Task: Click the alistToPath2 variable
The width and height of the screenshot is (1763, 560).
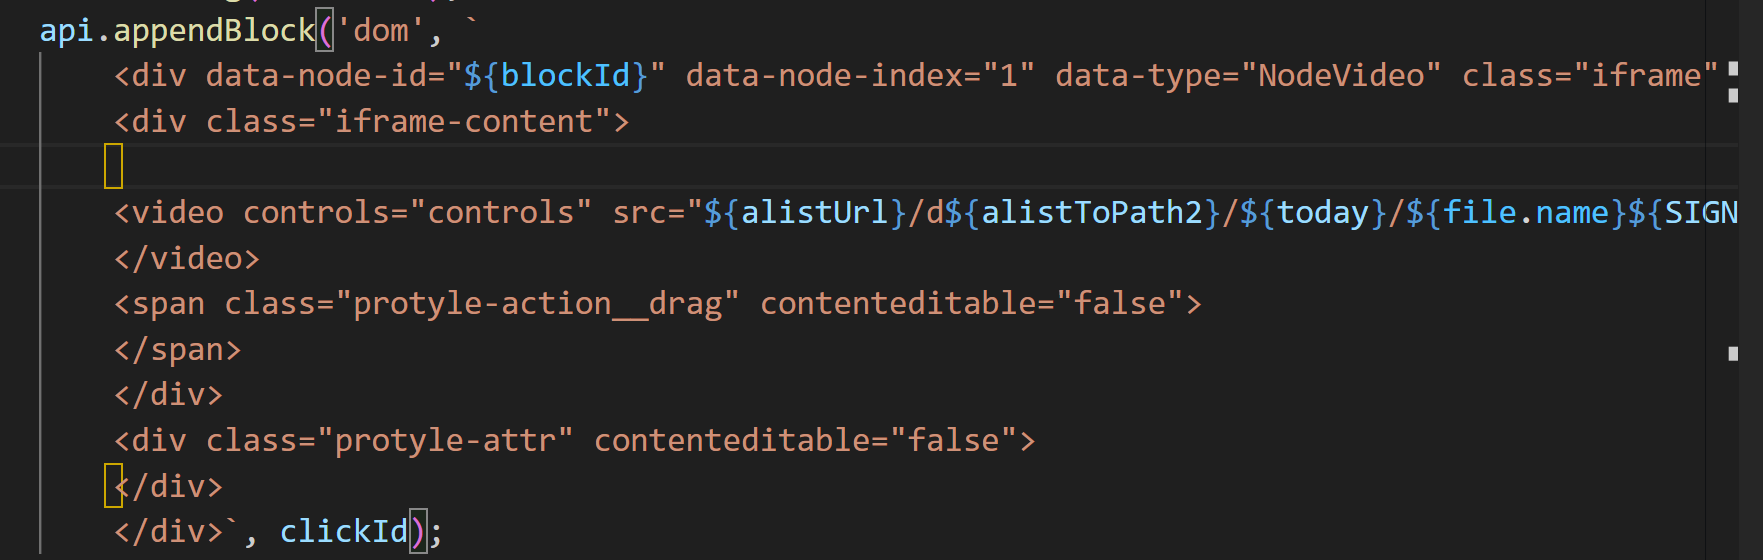Action: pyautogui.click(x=1091, y=213)
